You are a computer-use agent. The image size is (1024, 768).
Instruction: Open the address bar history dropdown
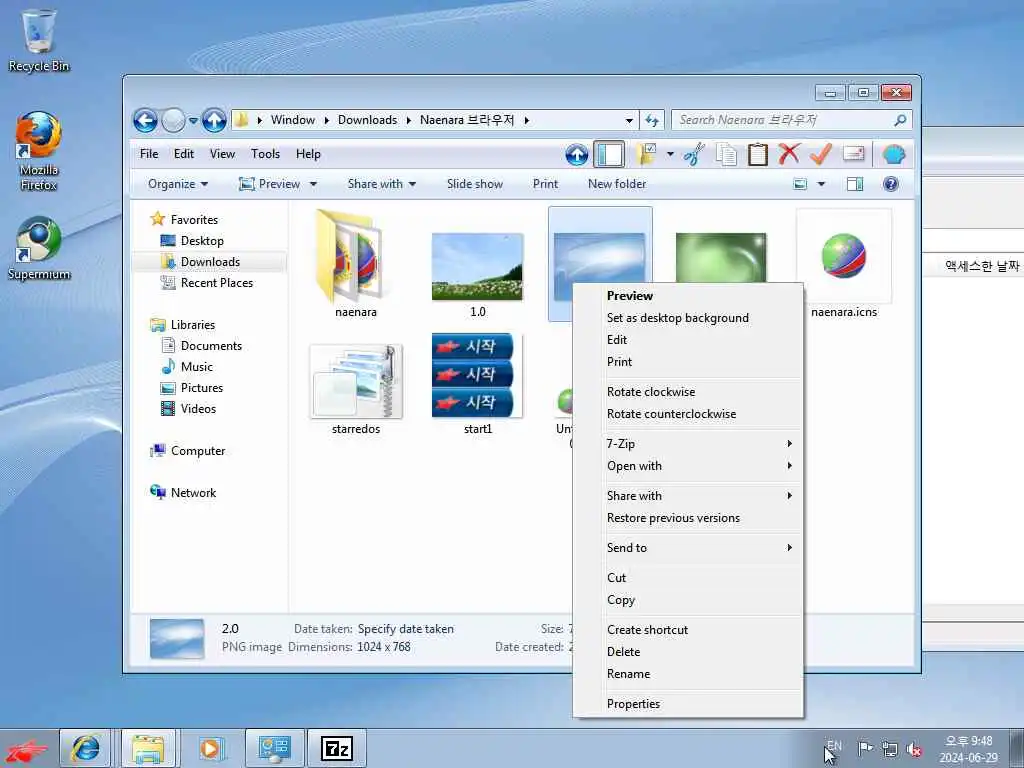click(629, 121)
